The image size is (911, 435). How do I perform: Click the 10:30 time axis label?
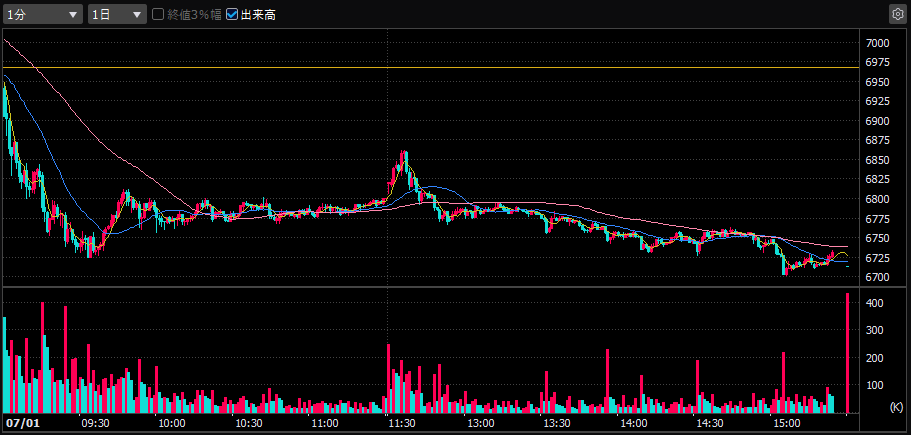coord(250,423)
